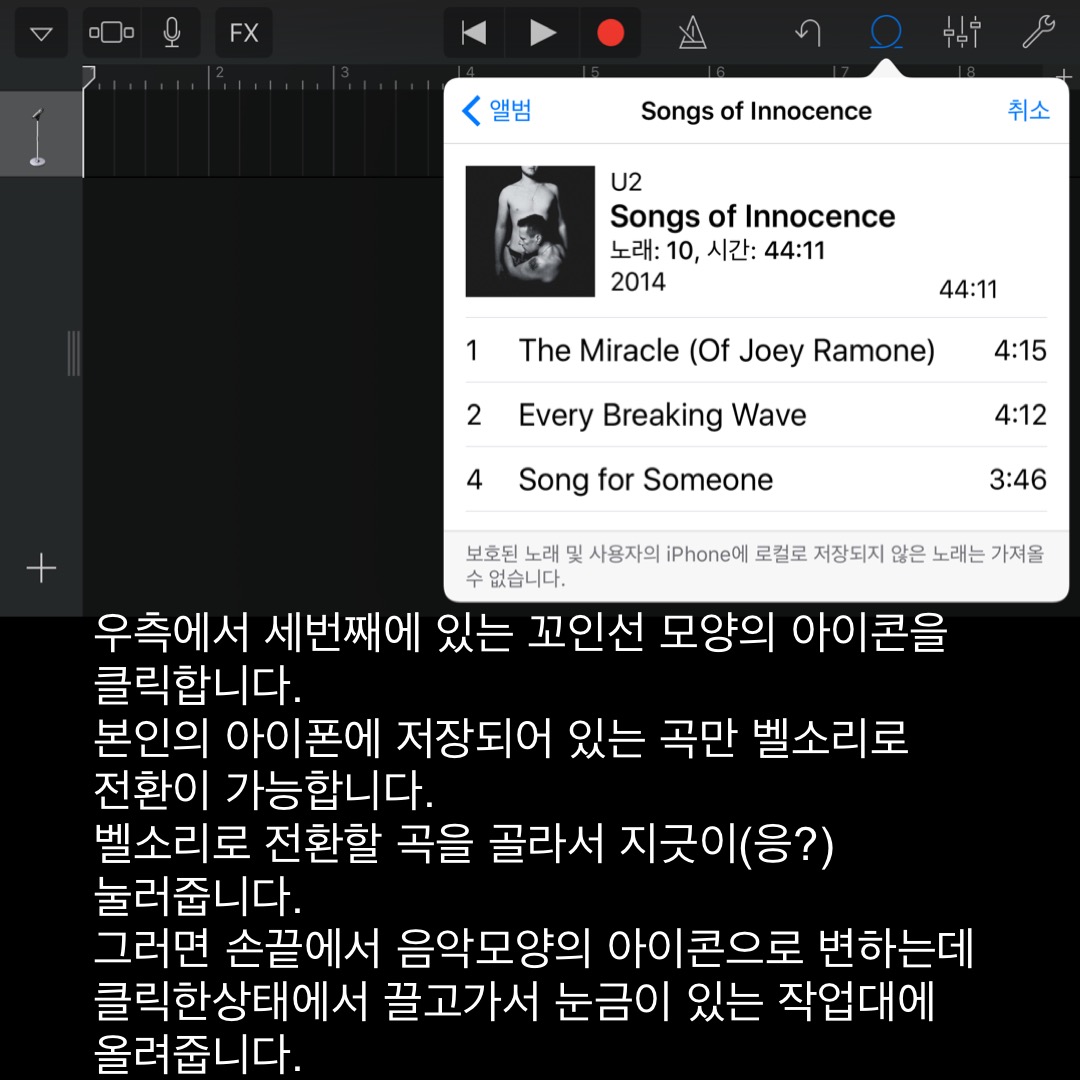The image size is (1080, 1080).
Task: Select Song for Someone track
Action: tap(756, 479)
